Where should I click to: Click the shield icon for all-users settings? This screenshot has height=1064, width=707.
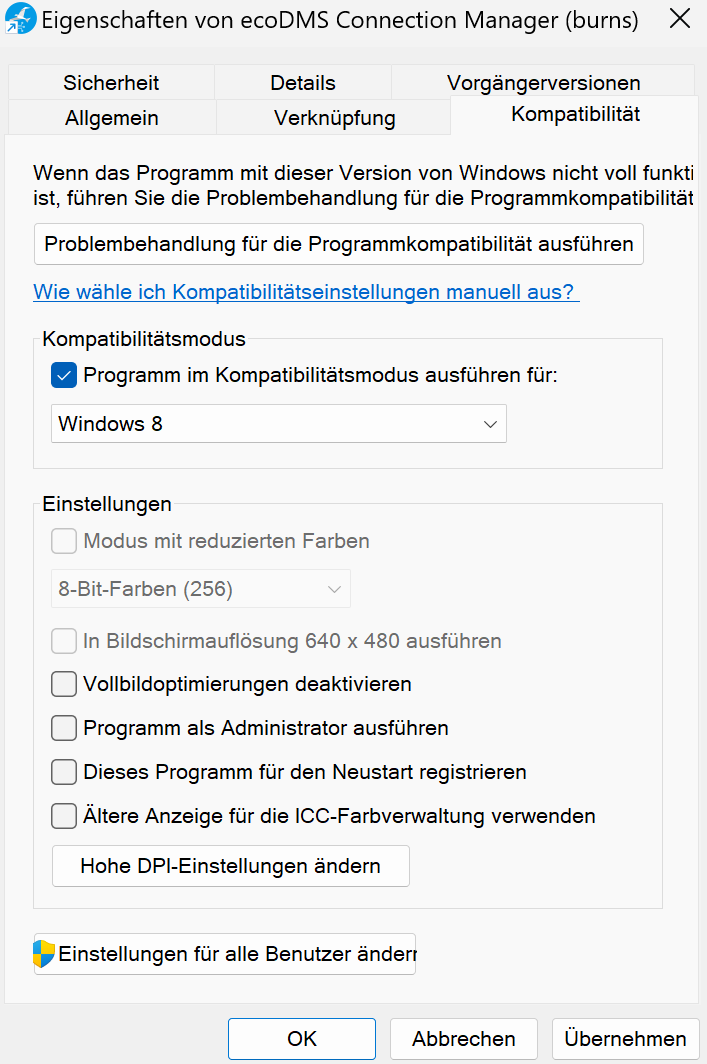coord(44,954)
